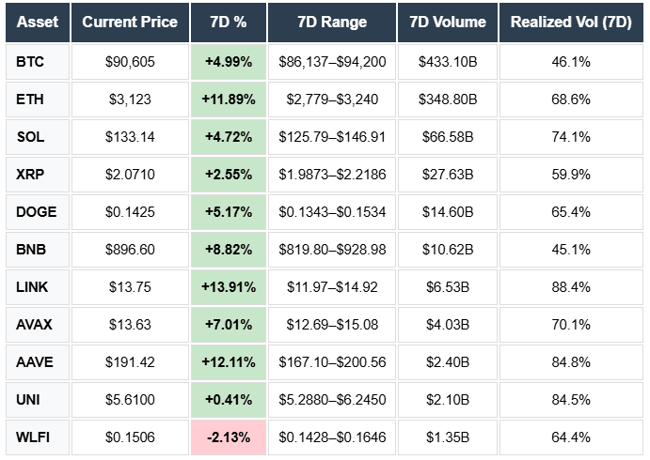The image size is (650, 460).
Task: Click the 7D Range column header
Action: click(332, 22)
